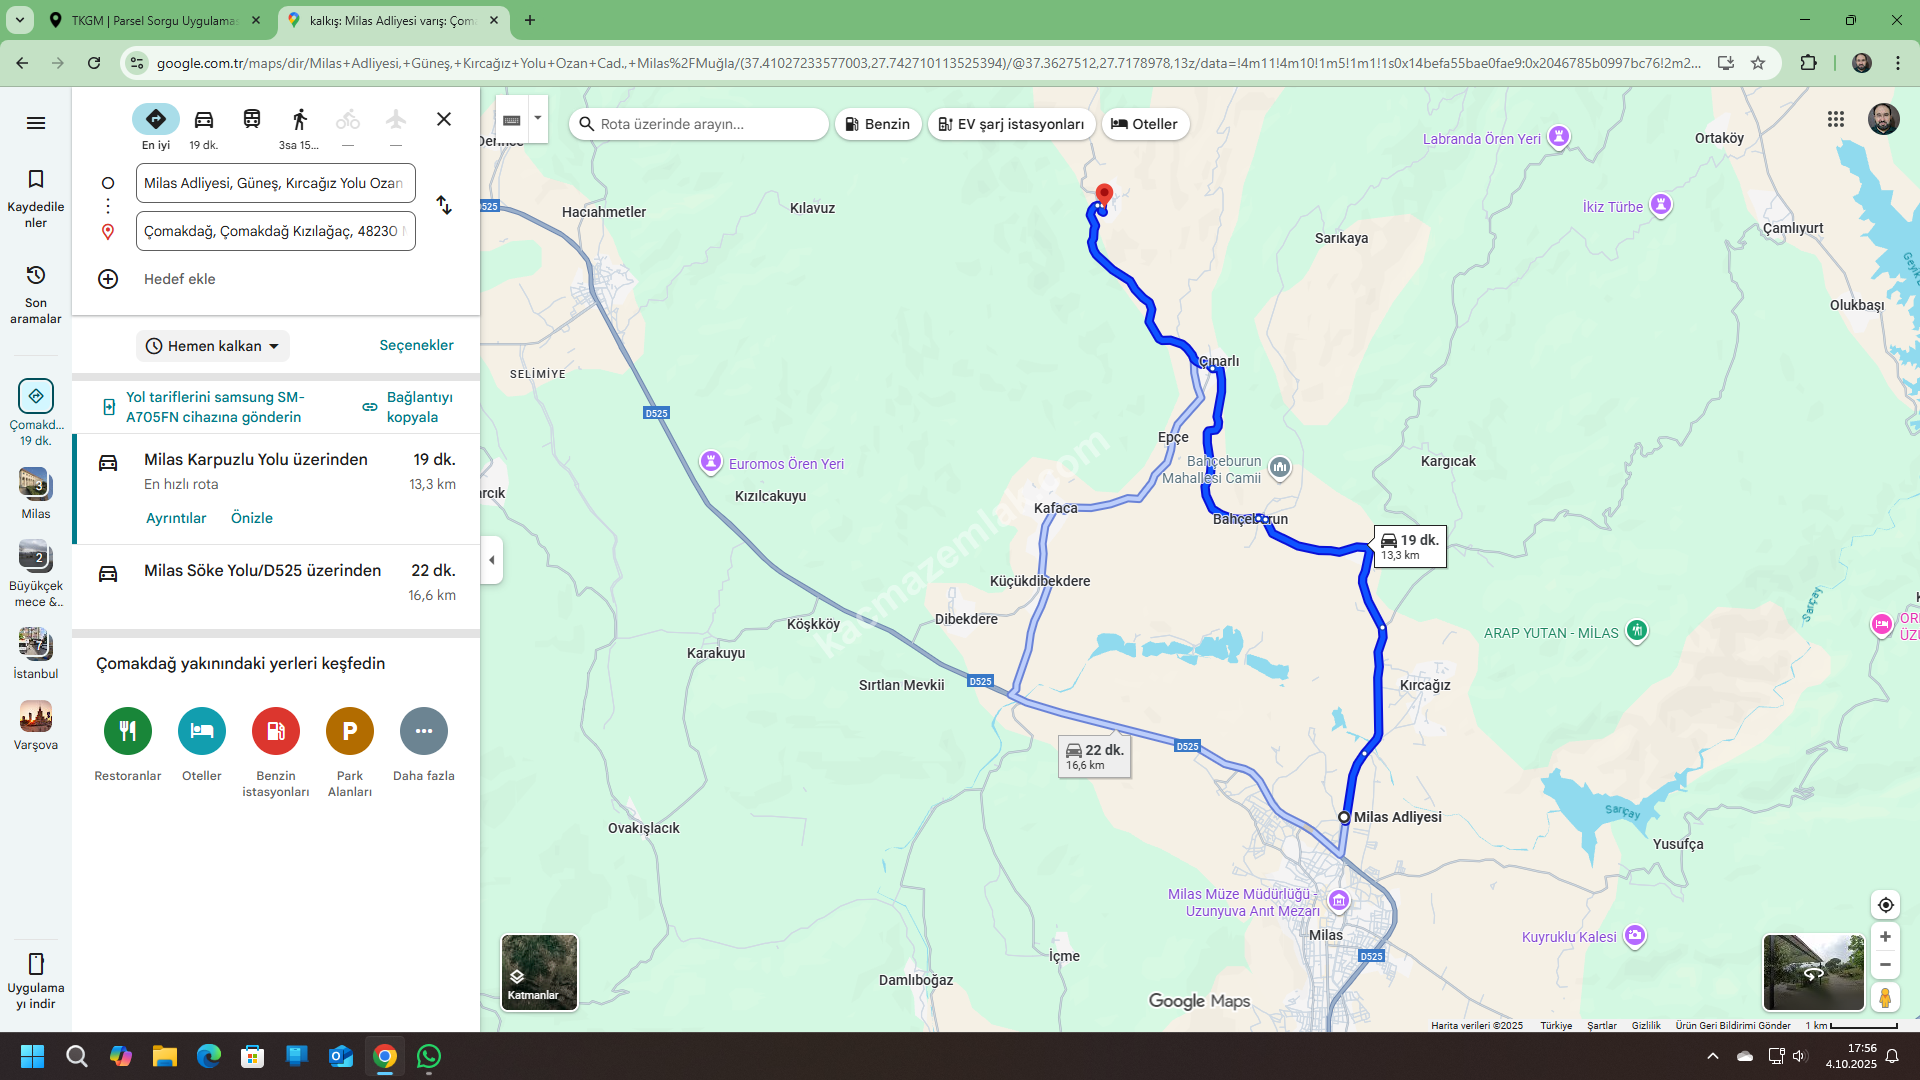Click the my location button
Image resolution: width=1920 pixels, height=1080 pixels.
1885,905
